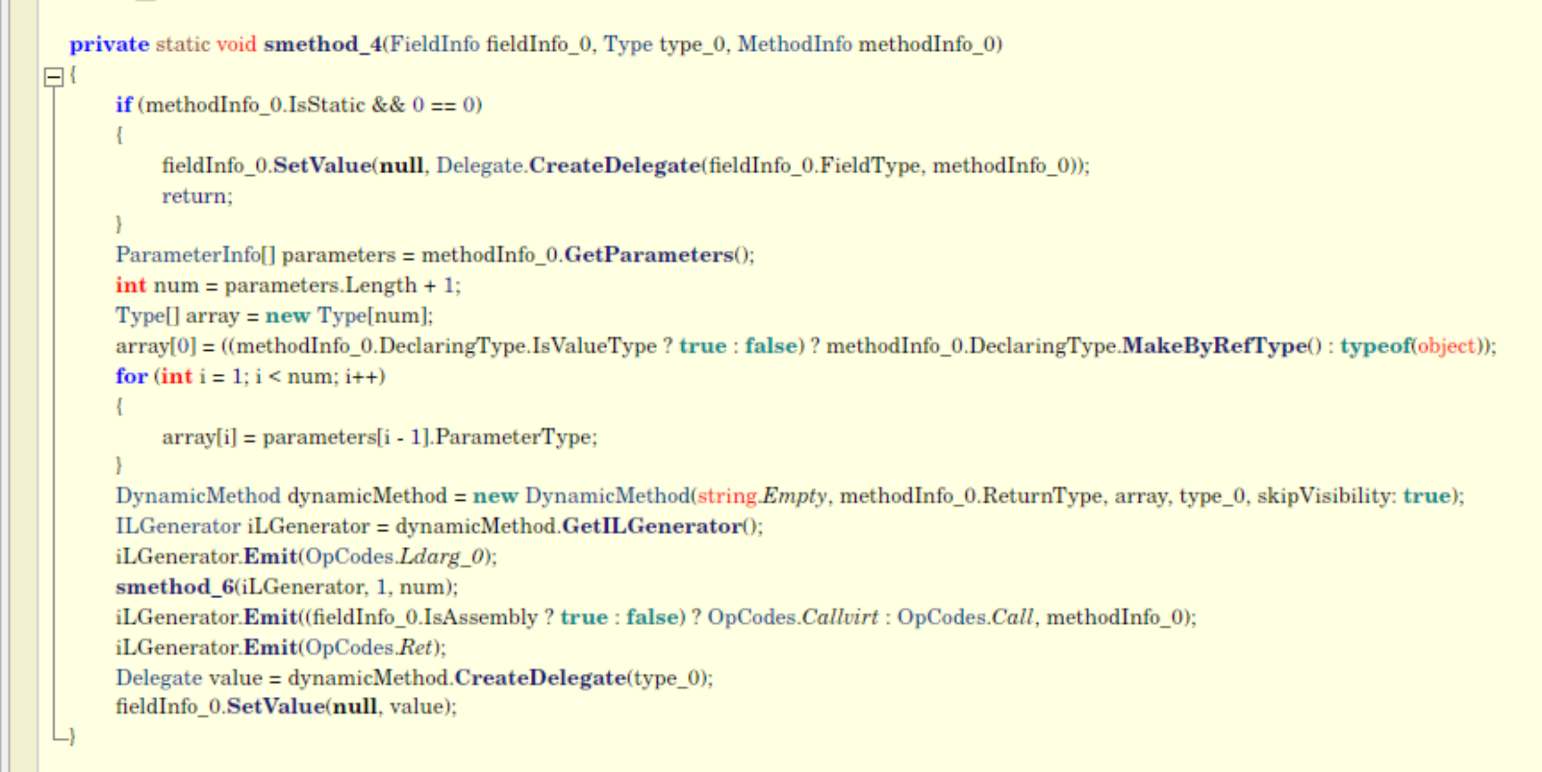Collapse the smethod_4 method body

[x=53, y=76]
